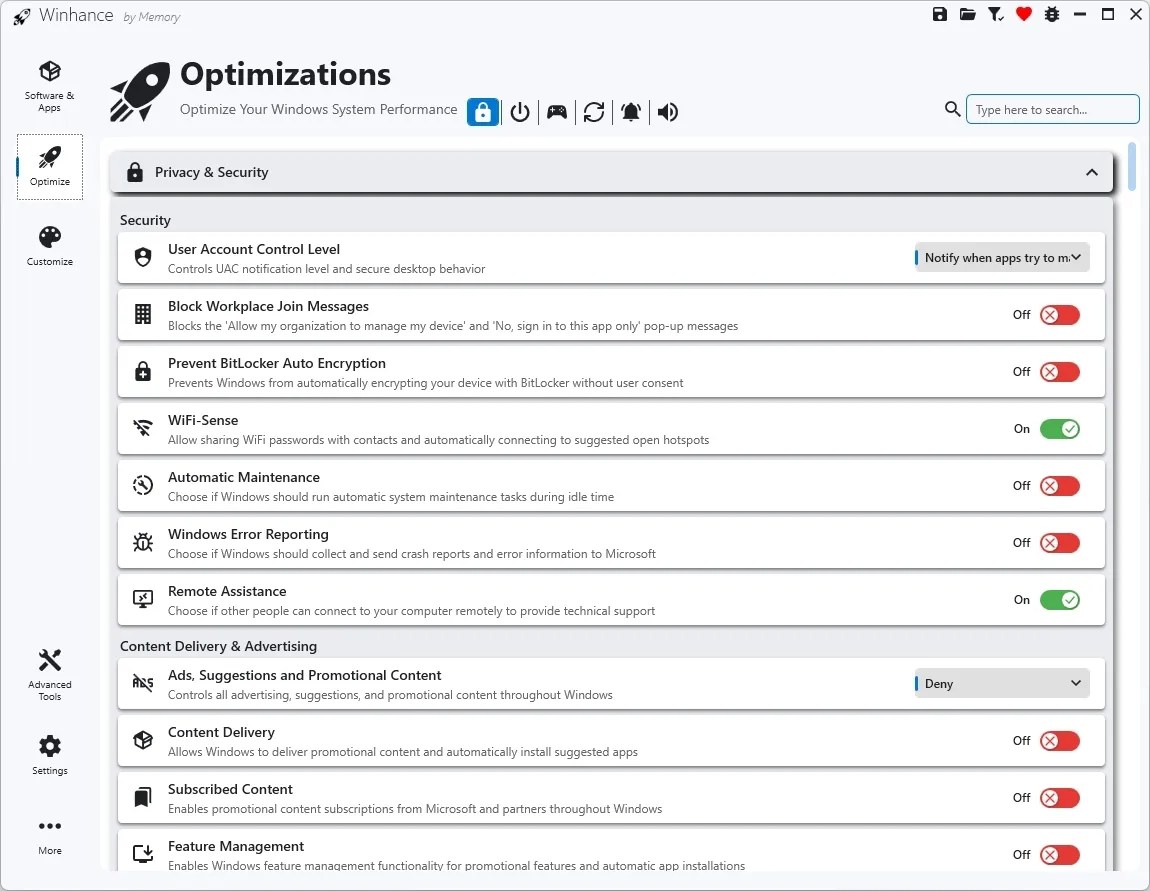Open the Settings page from the sidebar
This screenshot has height=891, width=1150.
(49, 754)
